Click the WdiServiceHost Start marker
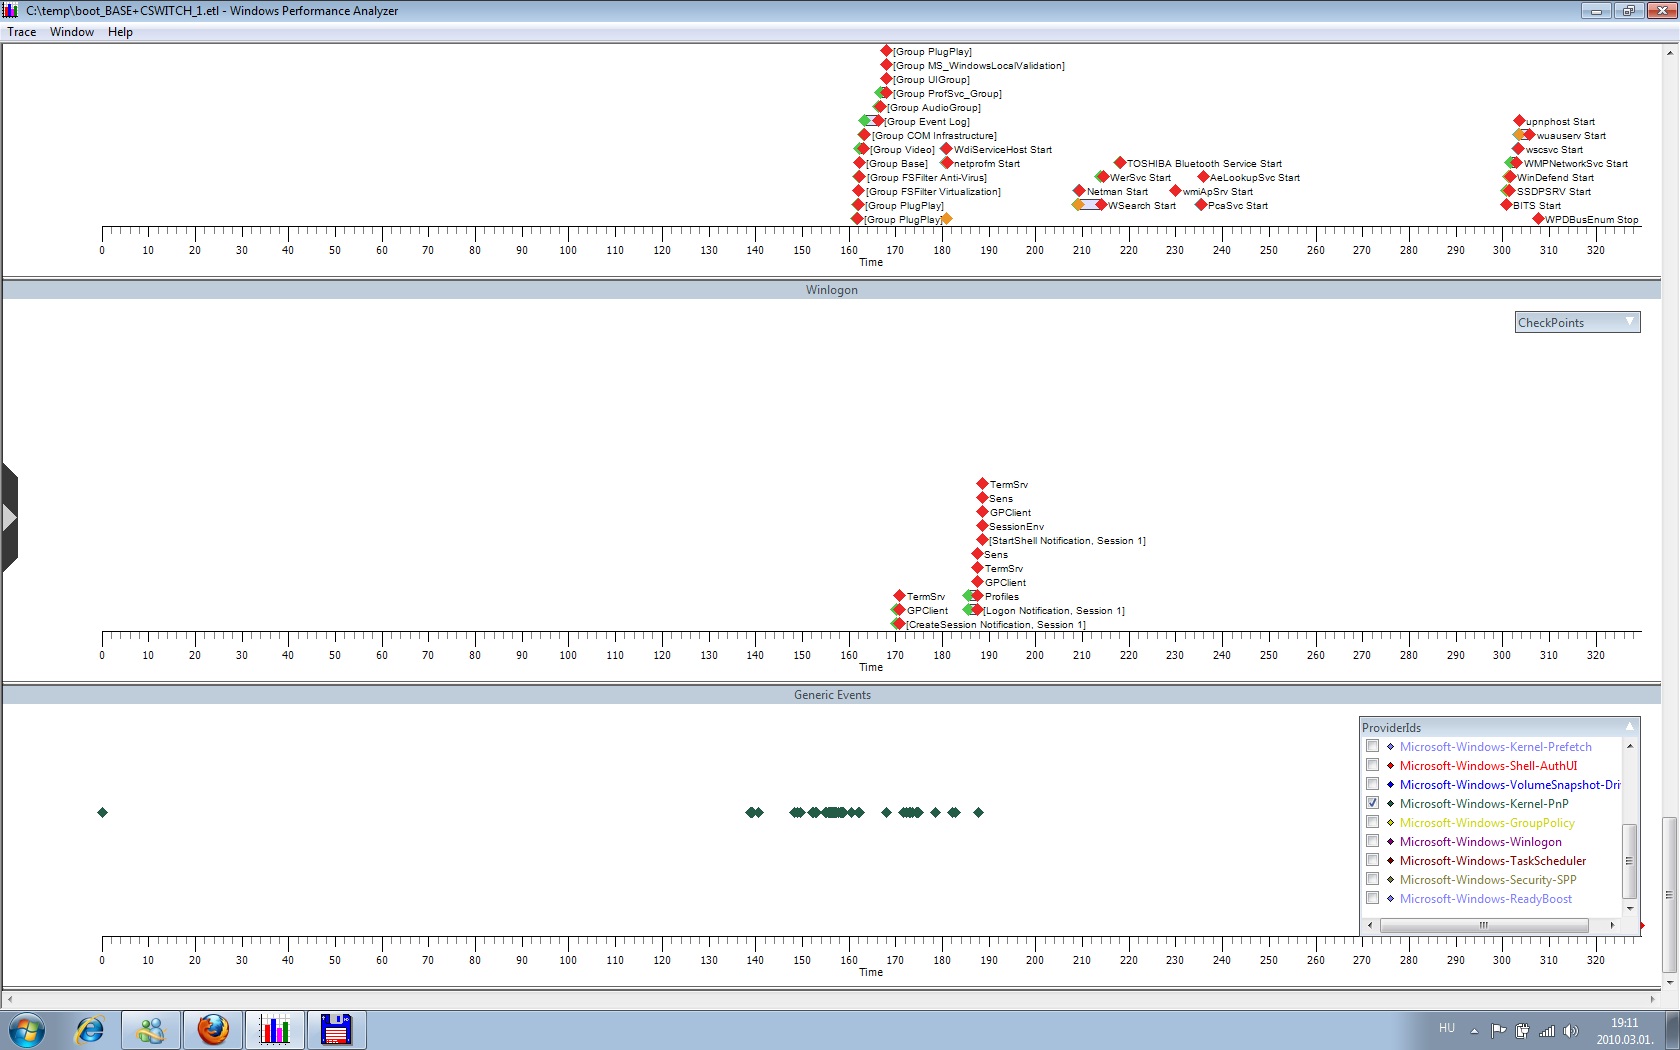Image resolution: width=1680 pixels, height=1050 pixels. point(947,149)
